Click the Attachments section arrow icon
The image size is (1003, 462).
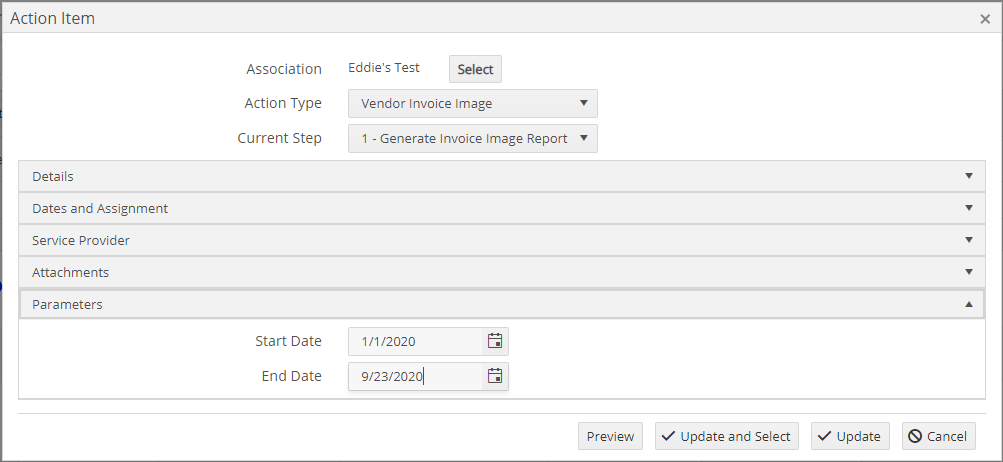969,272
